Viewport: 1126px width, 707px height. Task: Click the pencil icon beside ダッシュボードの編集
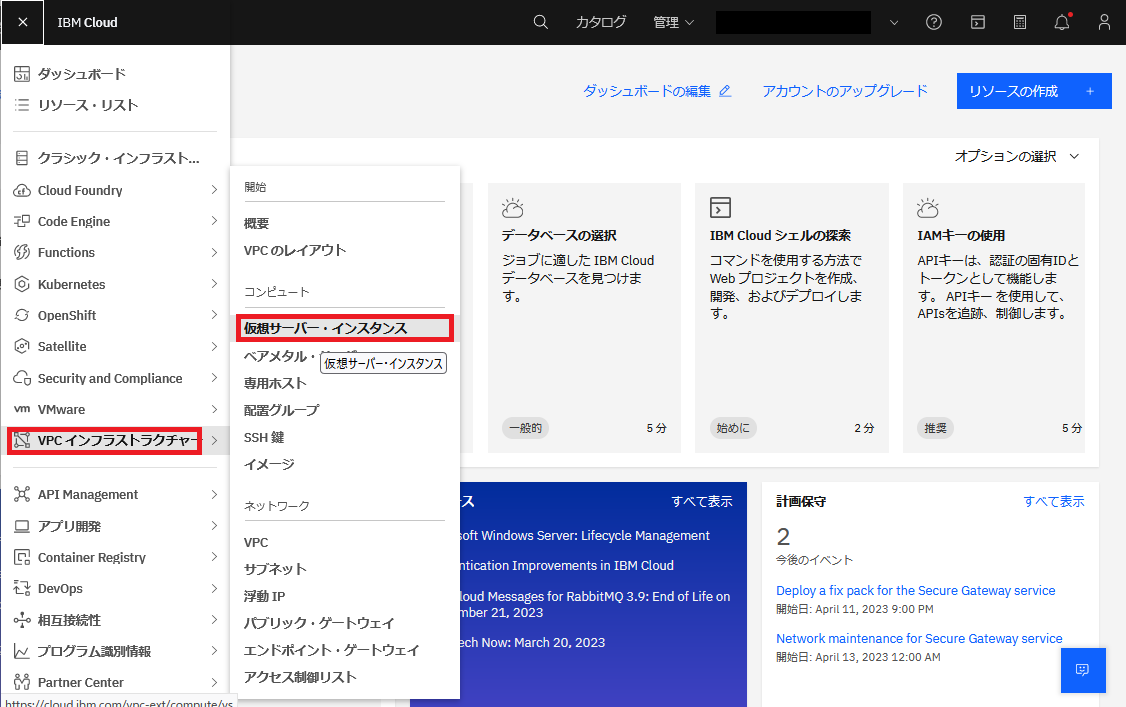point(725,91)
